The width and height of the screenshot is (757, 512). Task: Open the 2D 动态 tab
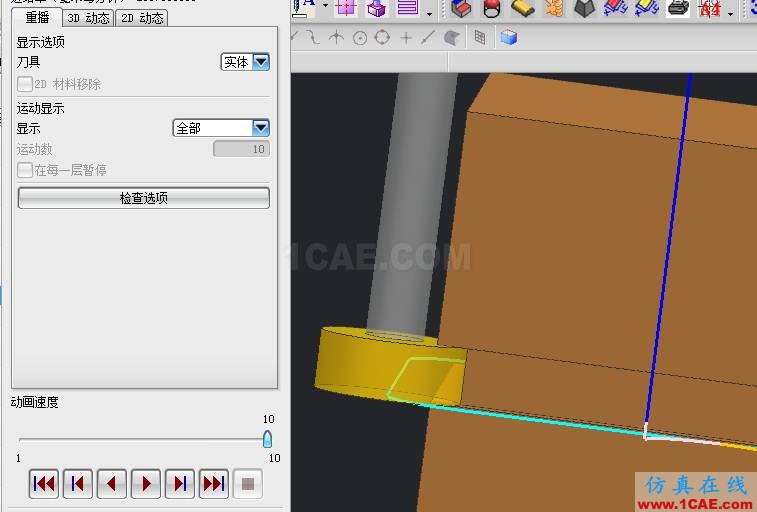click(x=142, y=18)
